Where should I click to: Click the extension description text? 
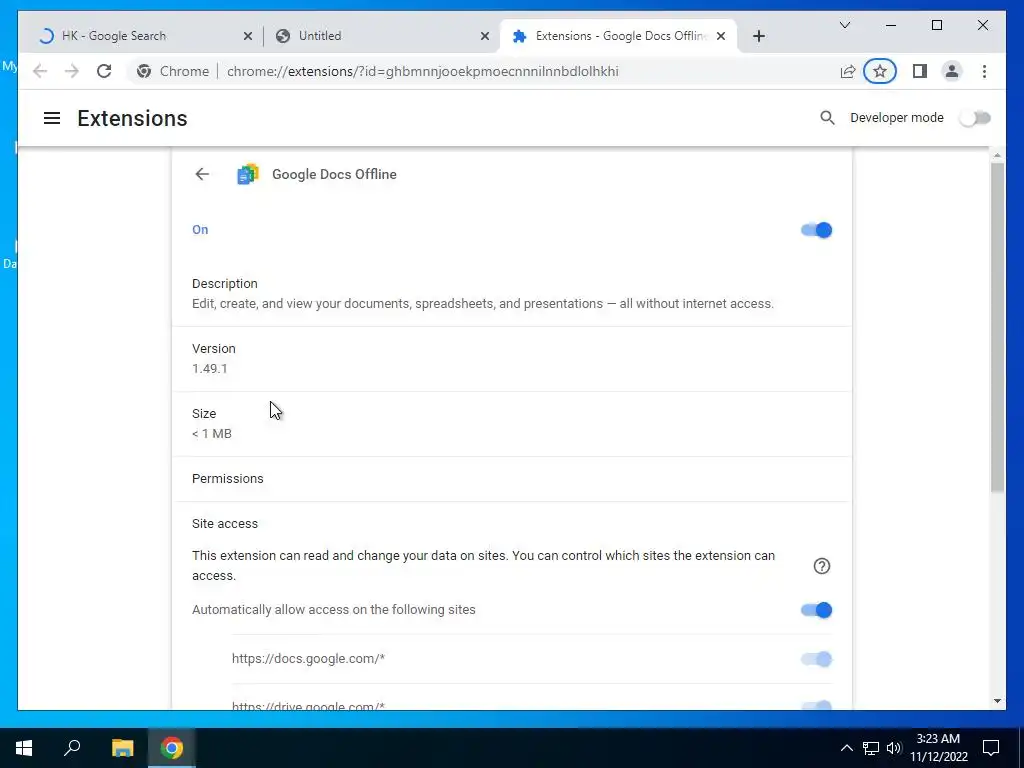[483, 304]
